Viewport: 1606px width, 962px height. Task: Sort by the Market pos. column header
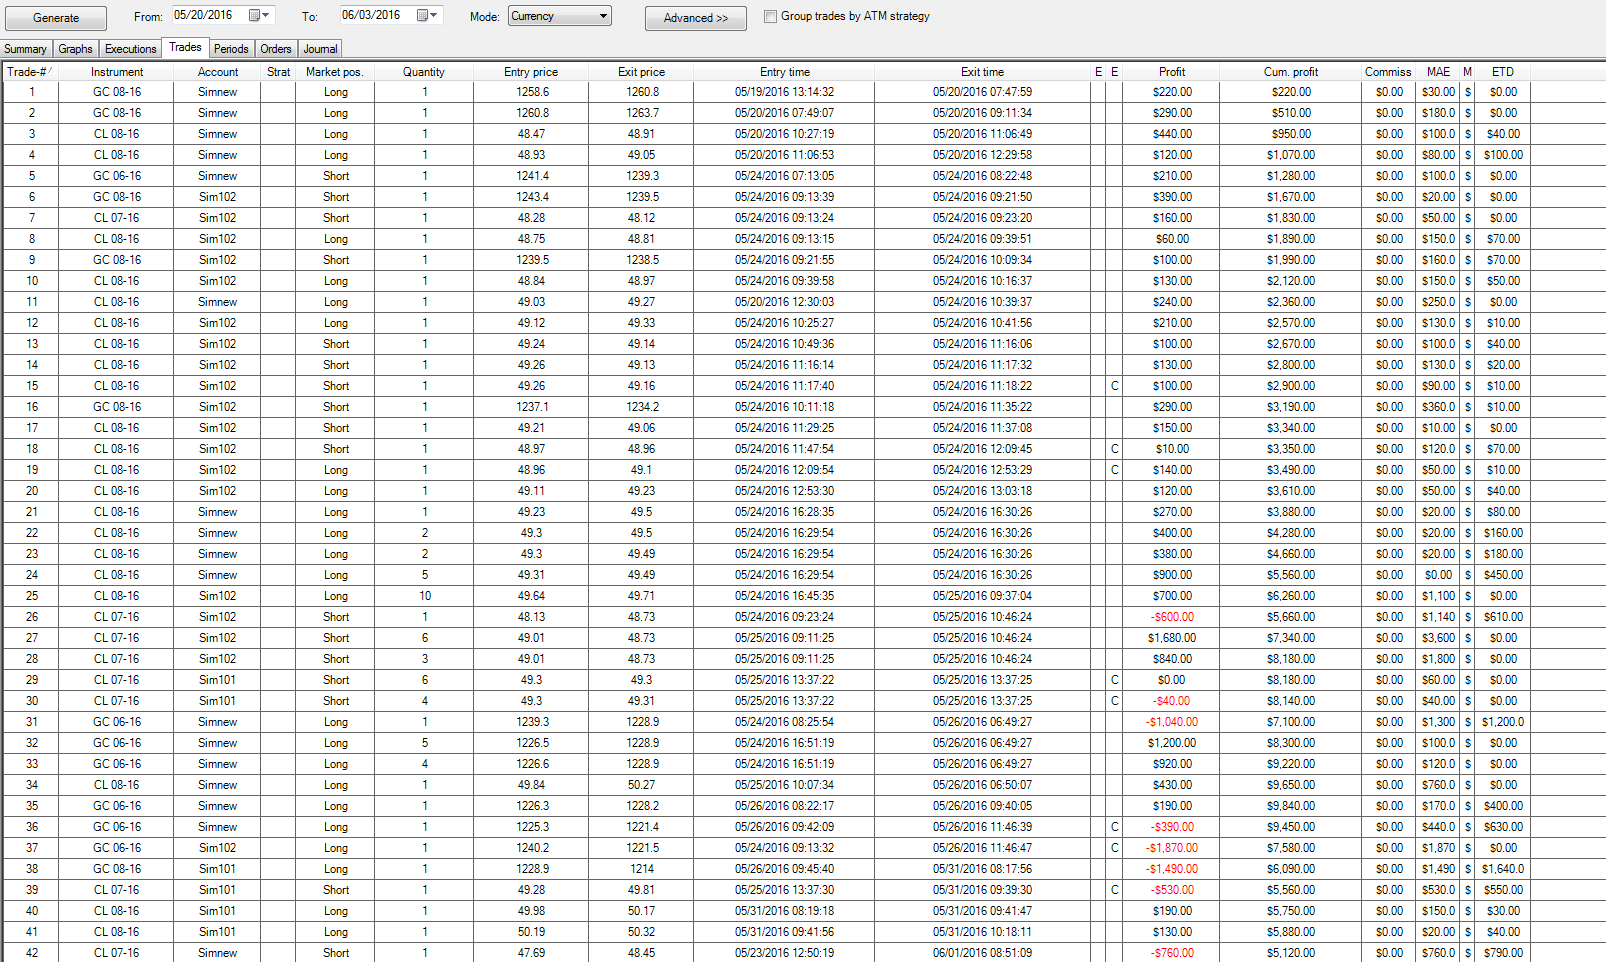pos(335,72)
